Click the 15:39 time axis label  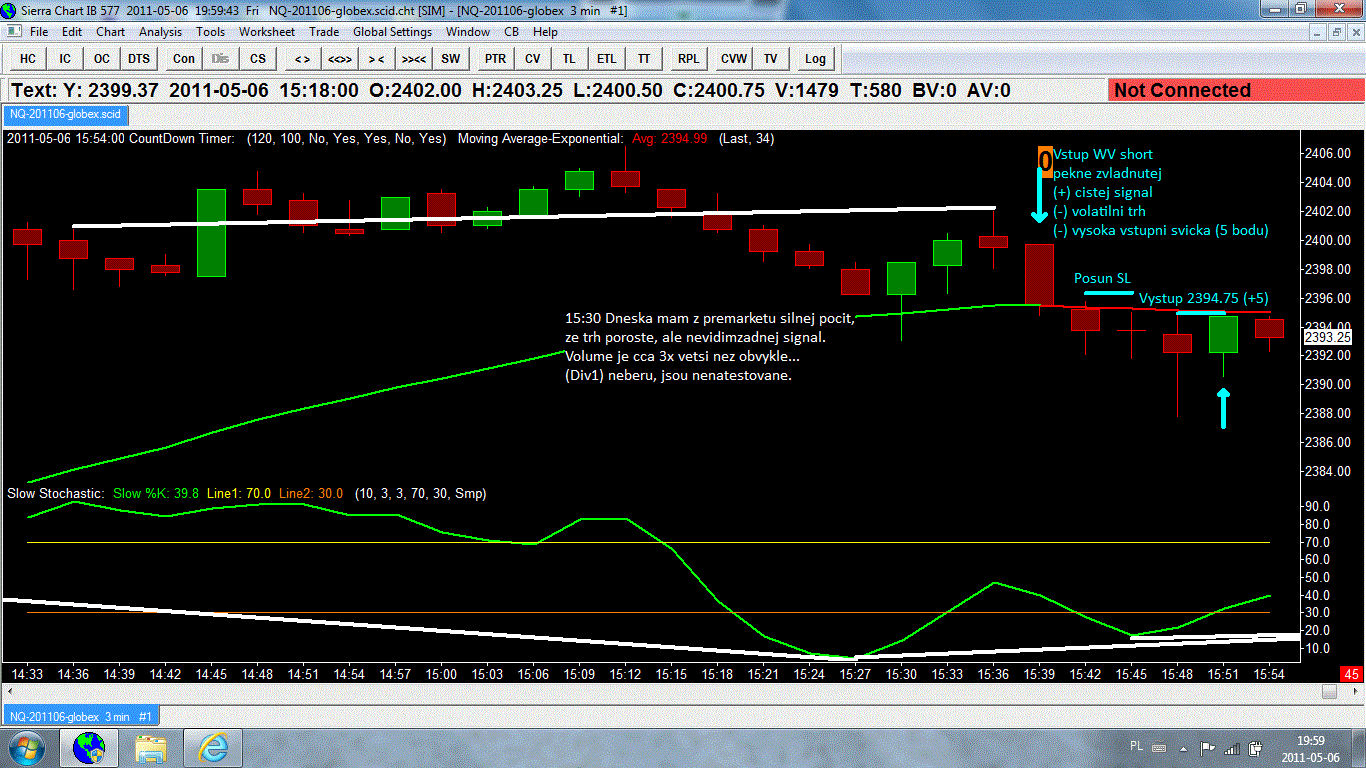coord(1039,675)
